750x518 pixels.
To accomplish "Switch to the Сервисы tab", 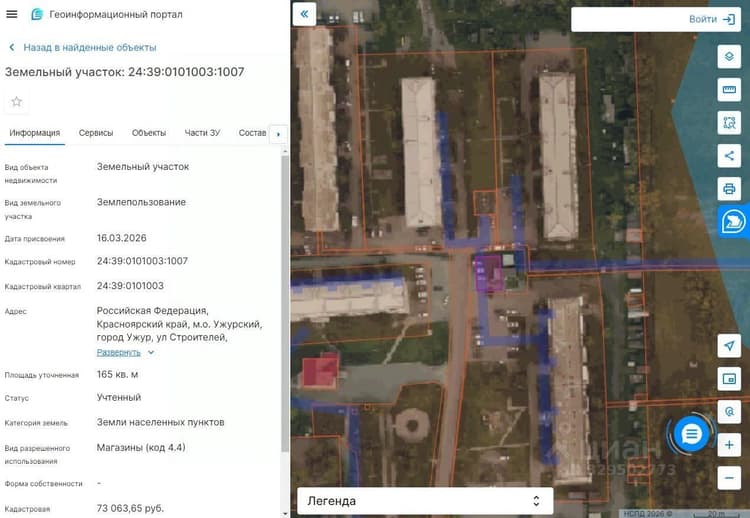I will point(96,133).
